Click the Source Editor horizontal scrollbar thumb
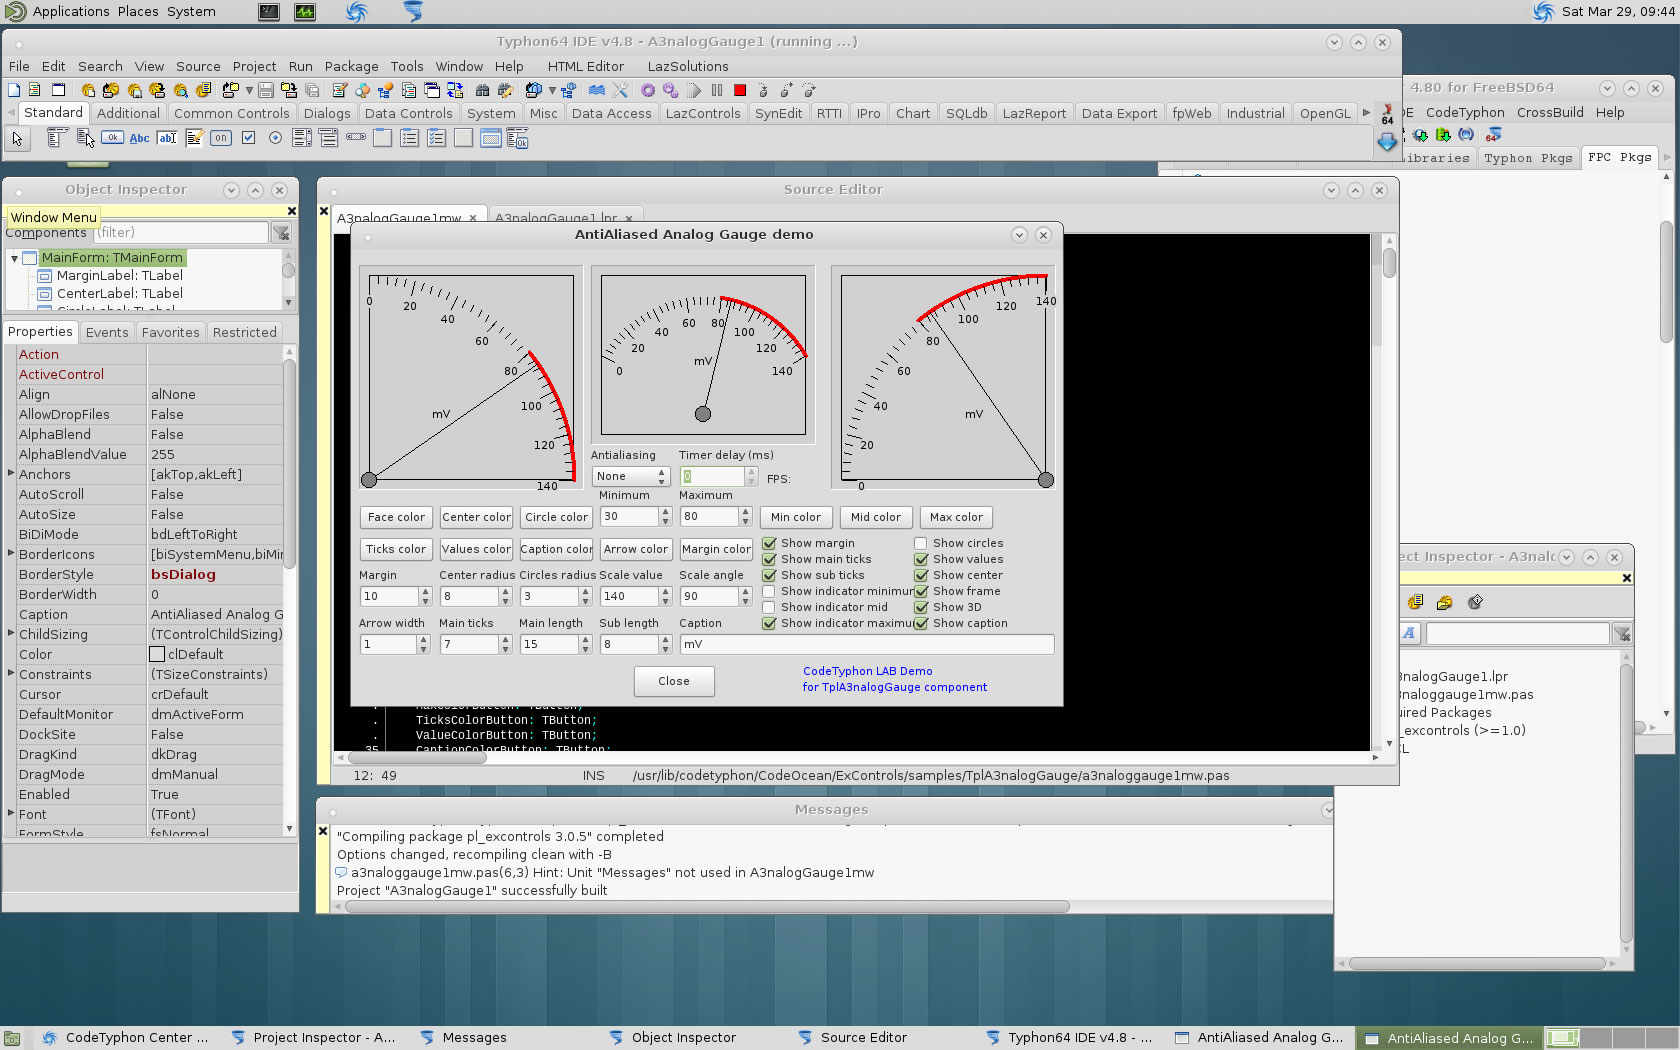Image resolution: width=1680 pixels, height=1050 pixels. point(417,757)
